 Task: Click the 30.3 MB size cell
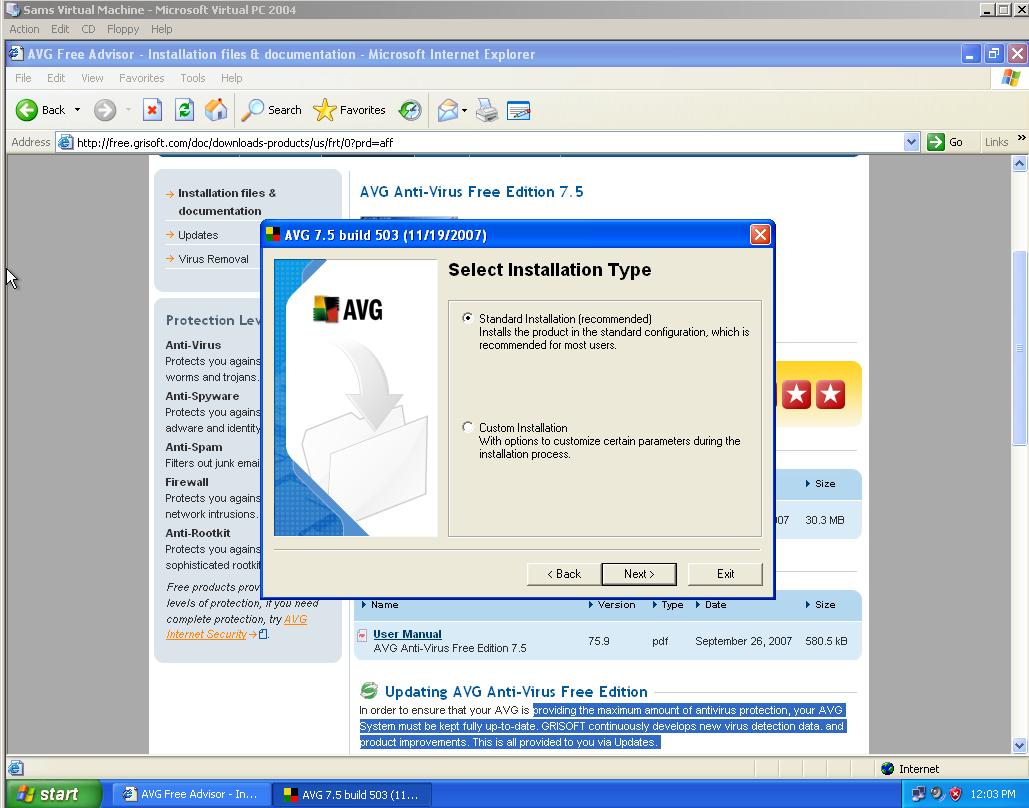pos(824,520)
